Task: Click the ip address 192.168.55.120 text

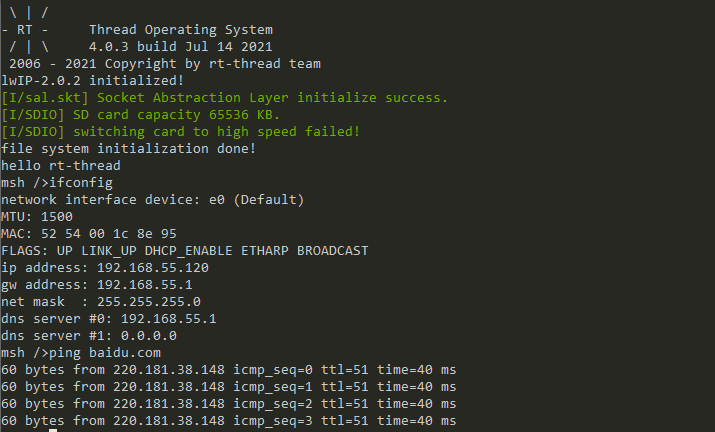Action: click(105, 268)
